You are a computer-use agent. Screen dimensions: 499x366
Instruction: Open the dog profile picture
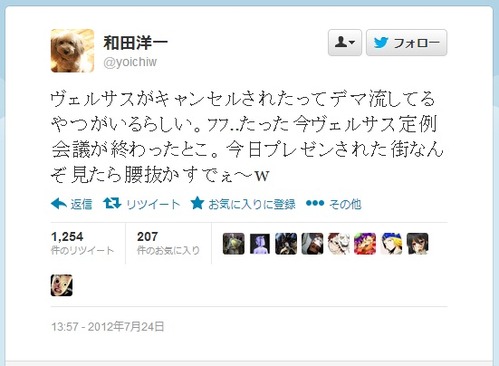pos(72,51)
